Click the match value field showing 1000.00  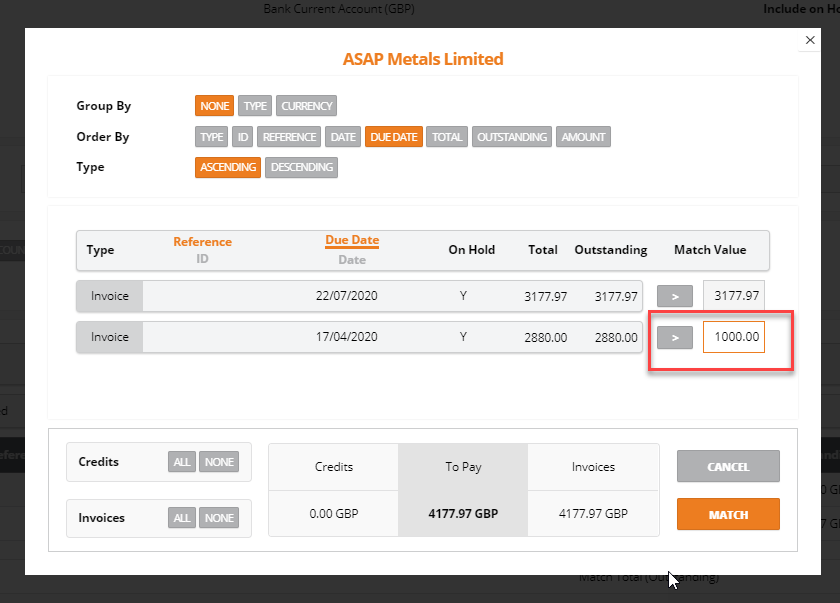tap(734, 337)
